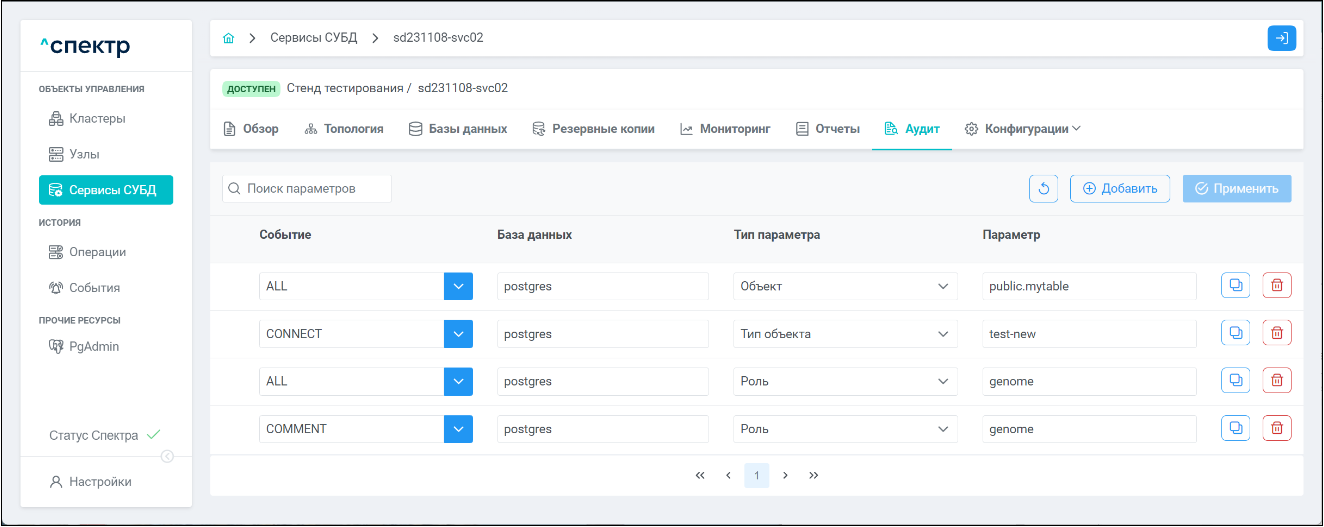Viewport: 1324px width, 527px height.
Task: Collapse the sidebar with arrow icon
Action: point(168,456)
